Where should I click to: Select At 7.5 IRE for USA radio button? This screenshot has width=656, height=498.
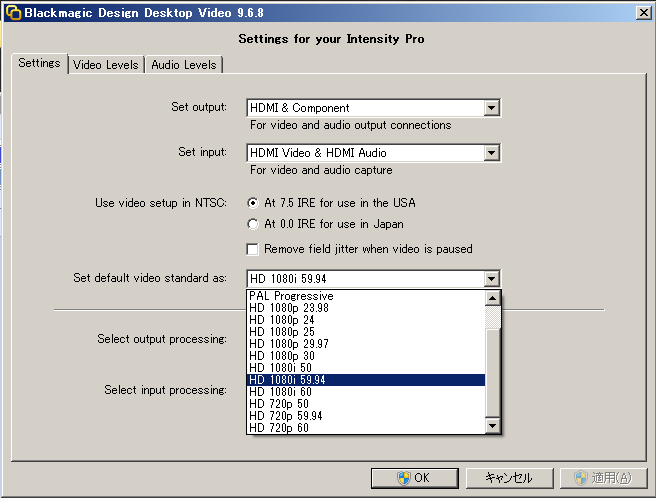tap(253, 203)
